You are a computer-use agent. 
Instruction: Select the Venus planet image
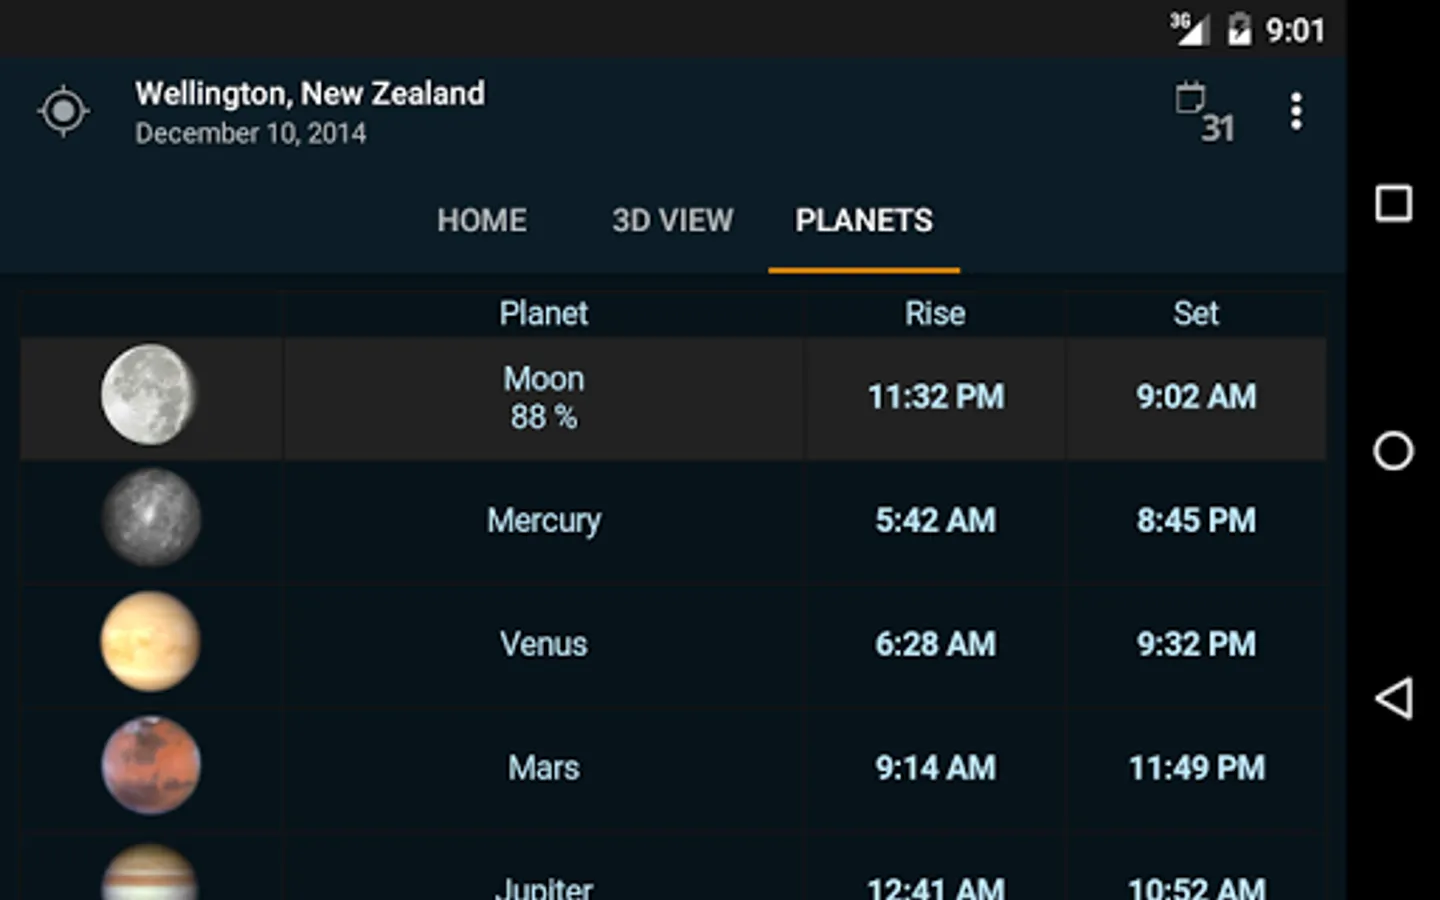click(151, 642)
